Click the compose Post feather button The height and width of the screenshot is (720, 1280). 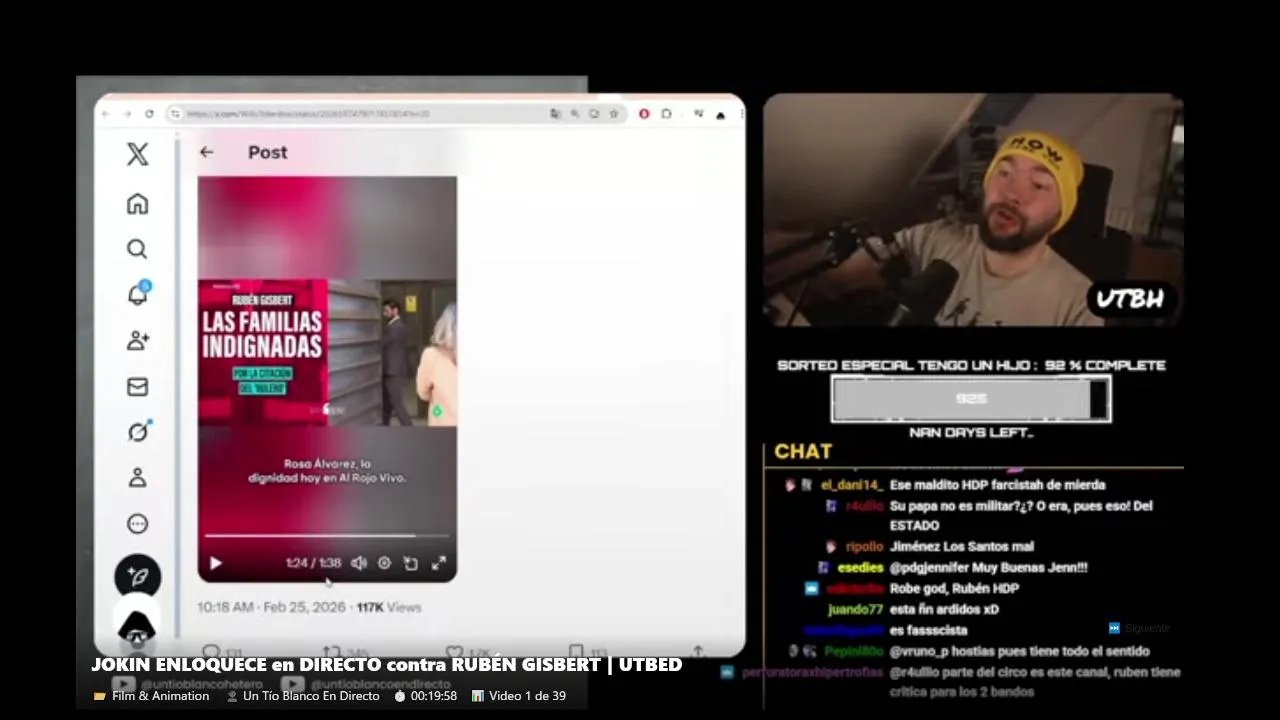(x=138, y=577)
